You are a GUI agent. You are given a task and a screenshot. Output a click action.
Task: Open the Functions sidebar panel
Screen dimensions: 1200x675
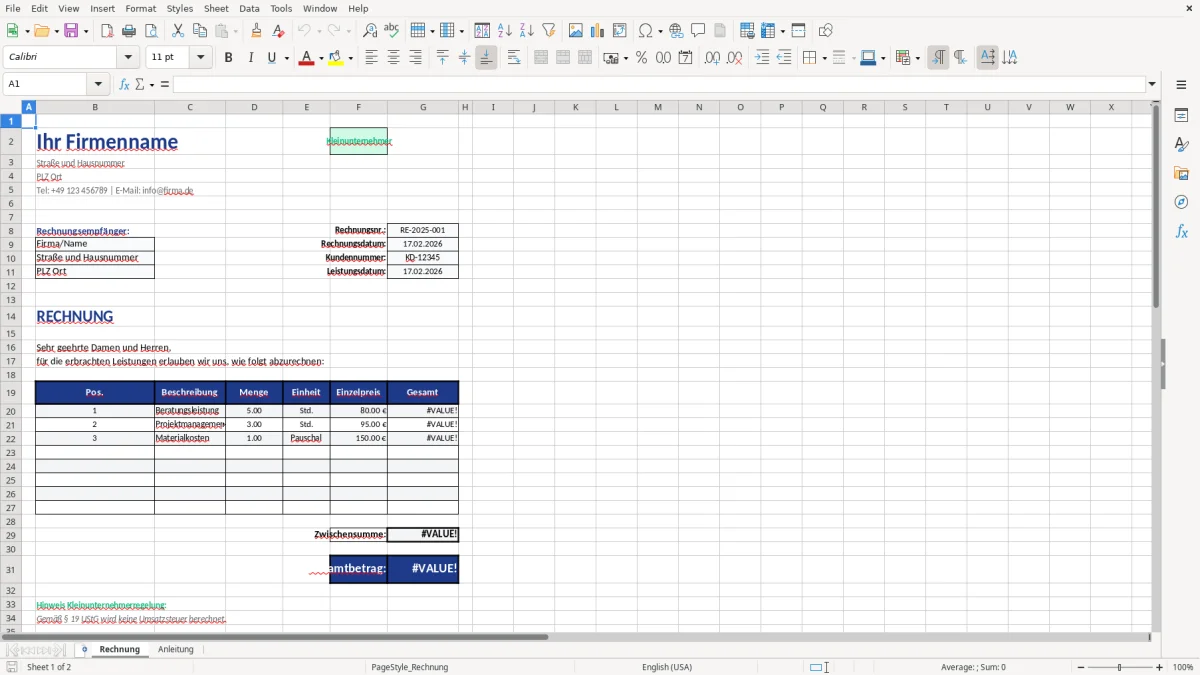coord(1181,231)
